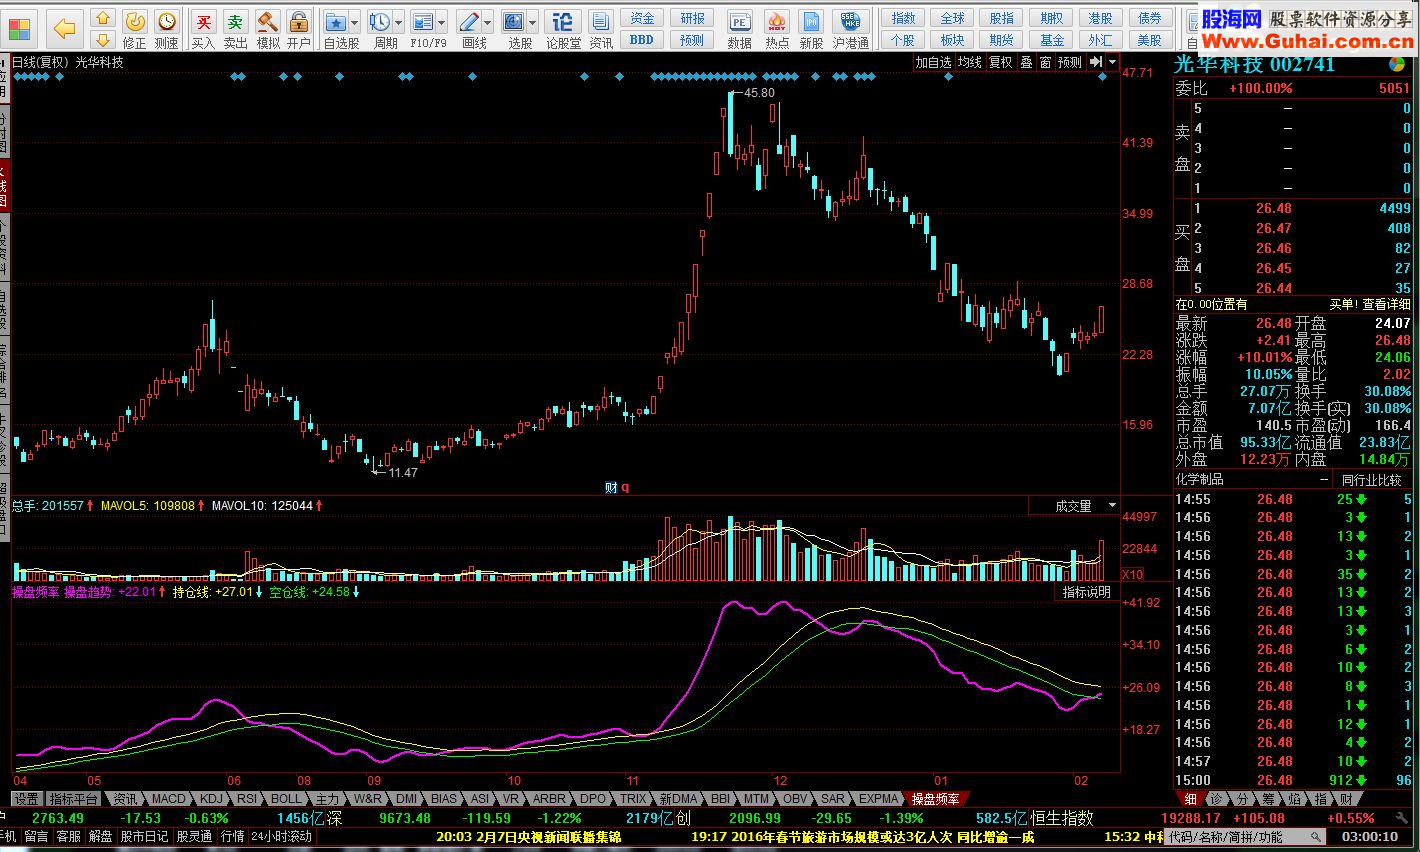The width and height of the screenshot is (1420, 852).
Task: Click the 化学制品 industry label
Action: (1200, 480)
